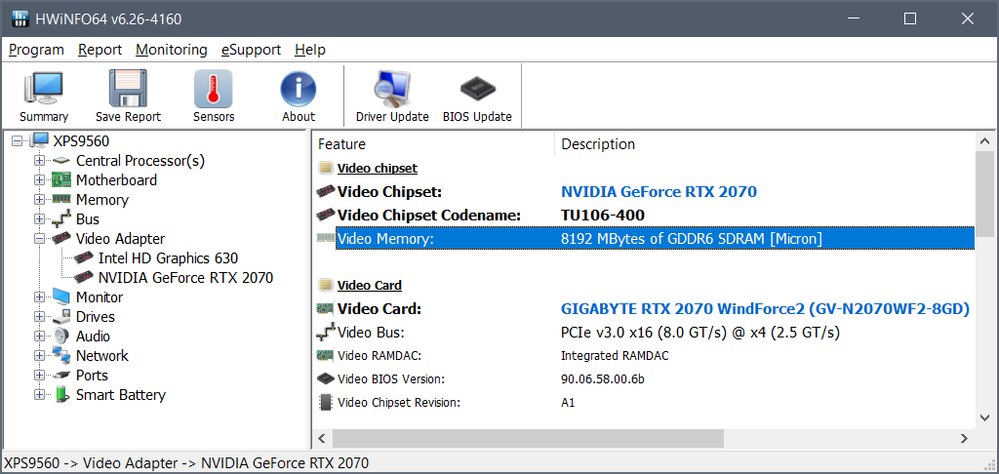Click the Feature column header
This screenshot has height=474, width=999.
pyautogui.click(x=434, y=144)
